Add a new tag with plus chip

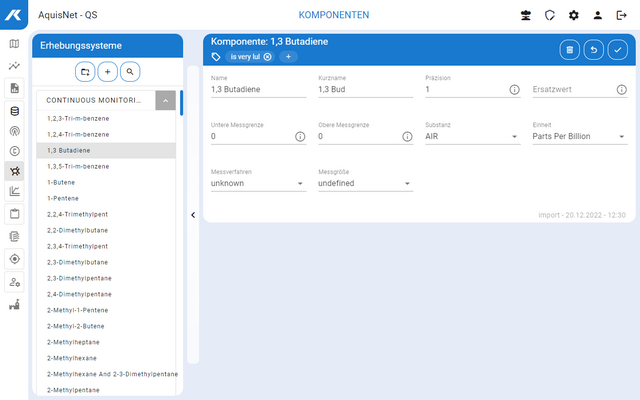coord(288,57)
